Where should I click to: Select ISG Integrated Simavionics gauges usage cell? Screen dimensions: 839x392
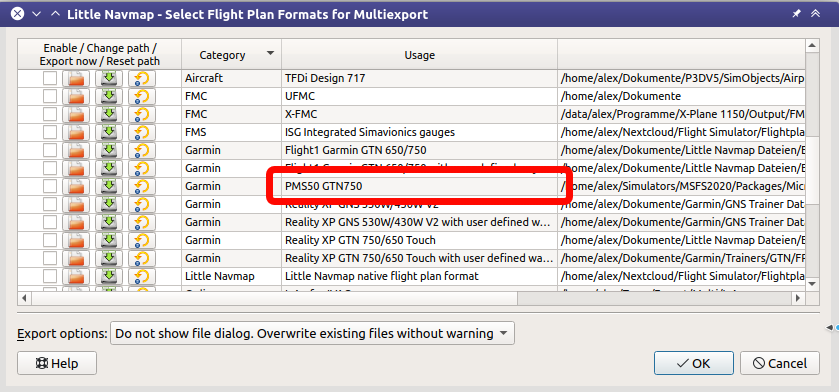point(420,132)
